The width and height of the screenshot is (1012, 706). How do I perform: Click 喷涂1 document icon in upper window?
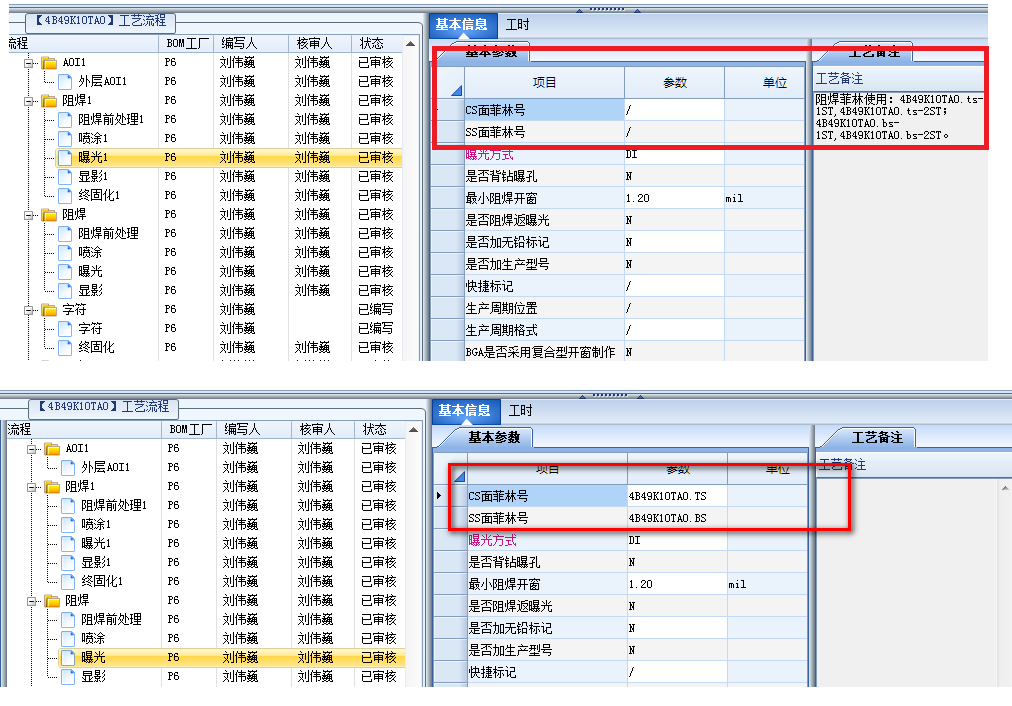(65, 138)
